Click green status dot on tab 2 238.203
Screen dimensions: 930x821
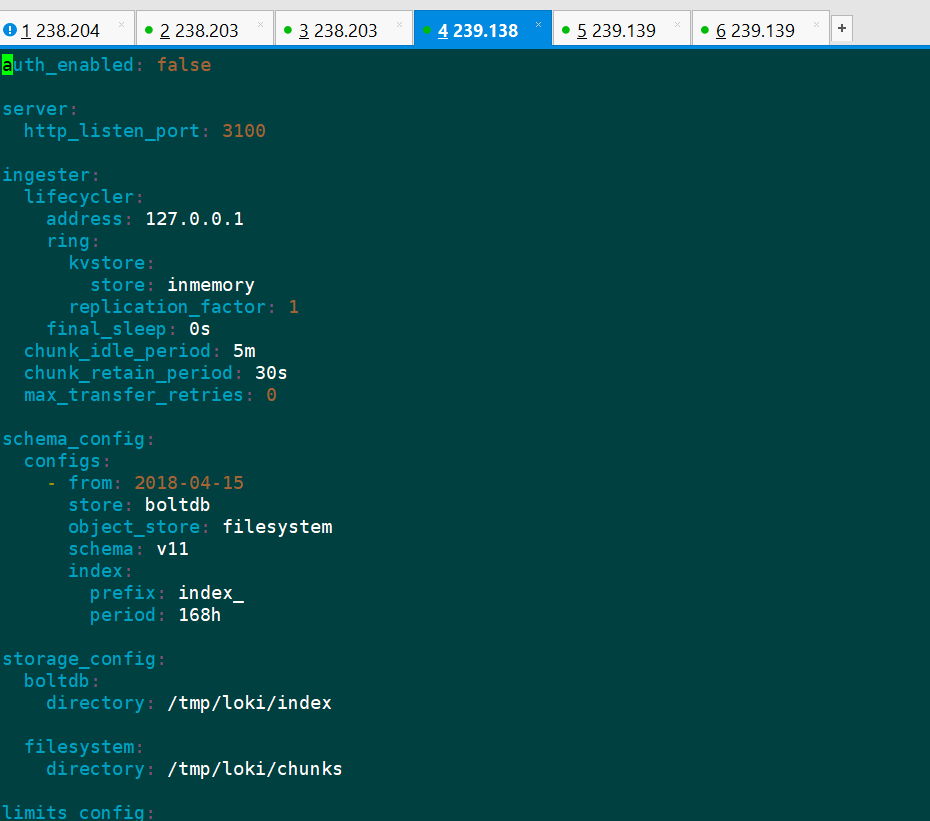click(x=149, y=30)
